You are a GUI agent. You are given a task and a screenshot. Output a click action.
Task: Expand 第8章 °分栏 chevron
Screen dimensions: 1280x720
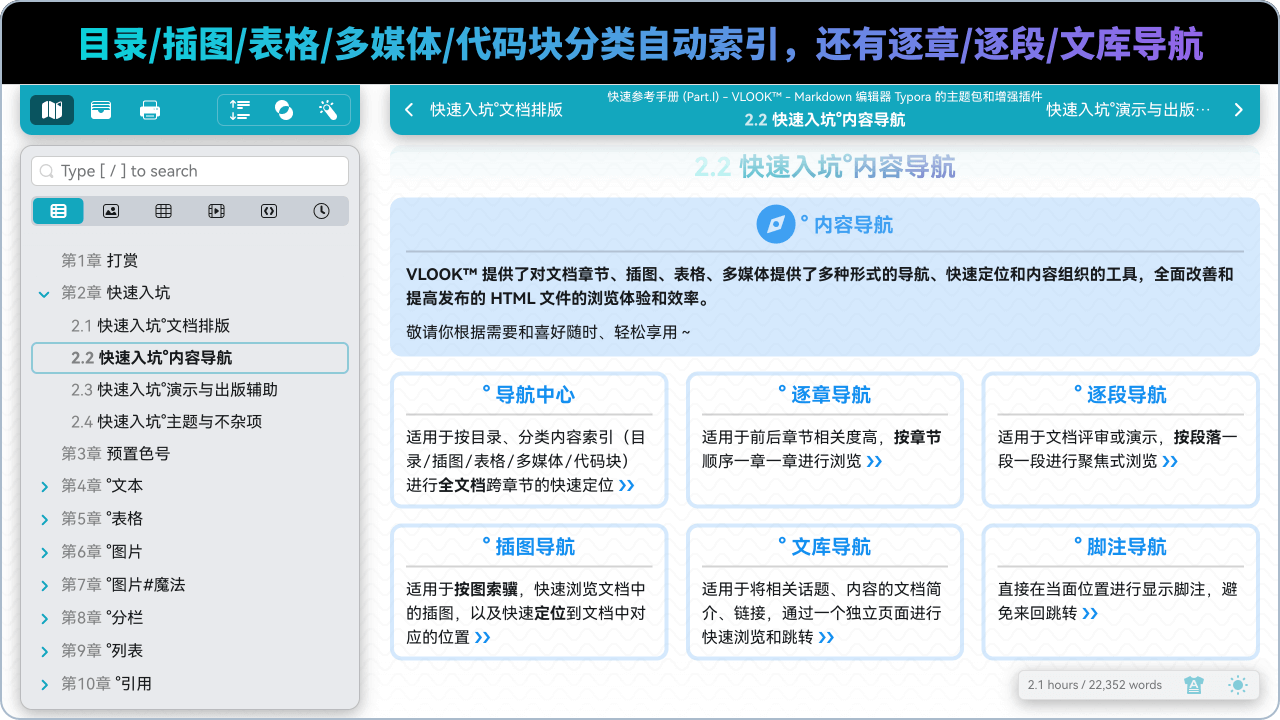pyautogui.click(x=44, y=619)
